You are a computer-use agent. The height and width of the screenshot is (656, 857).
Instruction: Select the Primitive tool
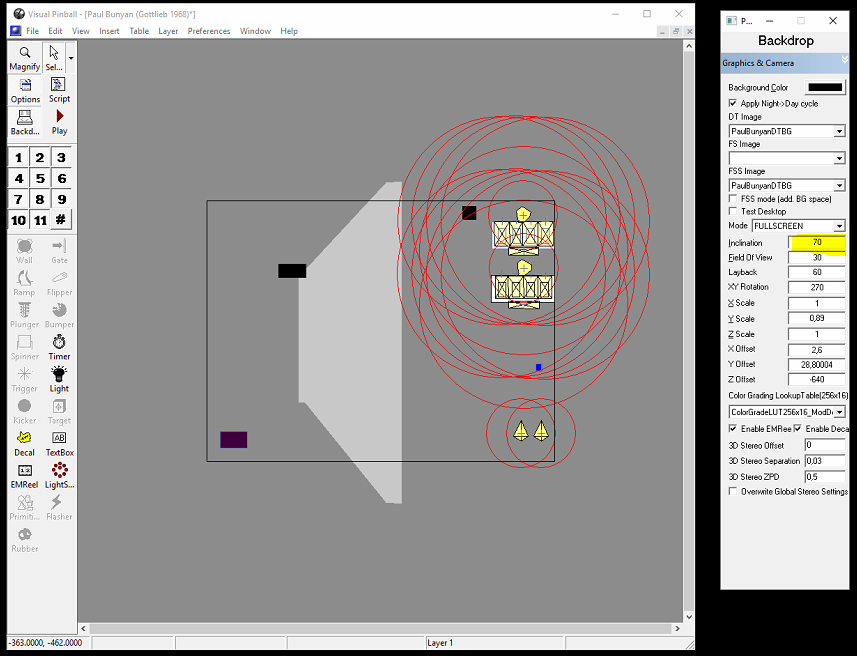[25, 508]
